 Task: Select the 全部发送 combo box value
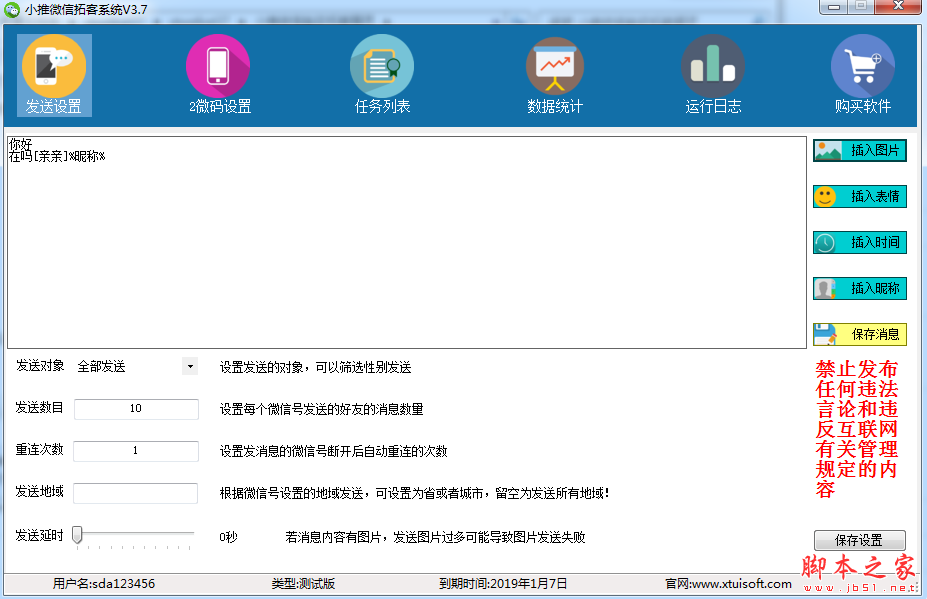(x=102, y=367)
